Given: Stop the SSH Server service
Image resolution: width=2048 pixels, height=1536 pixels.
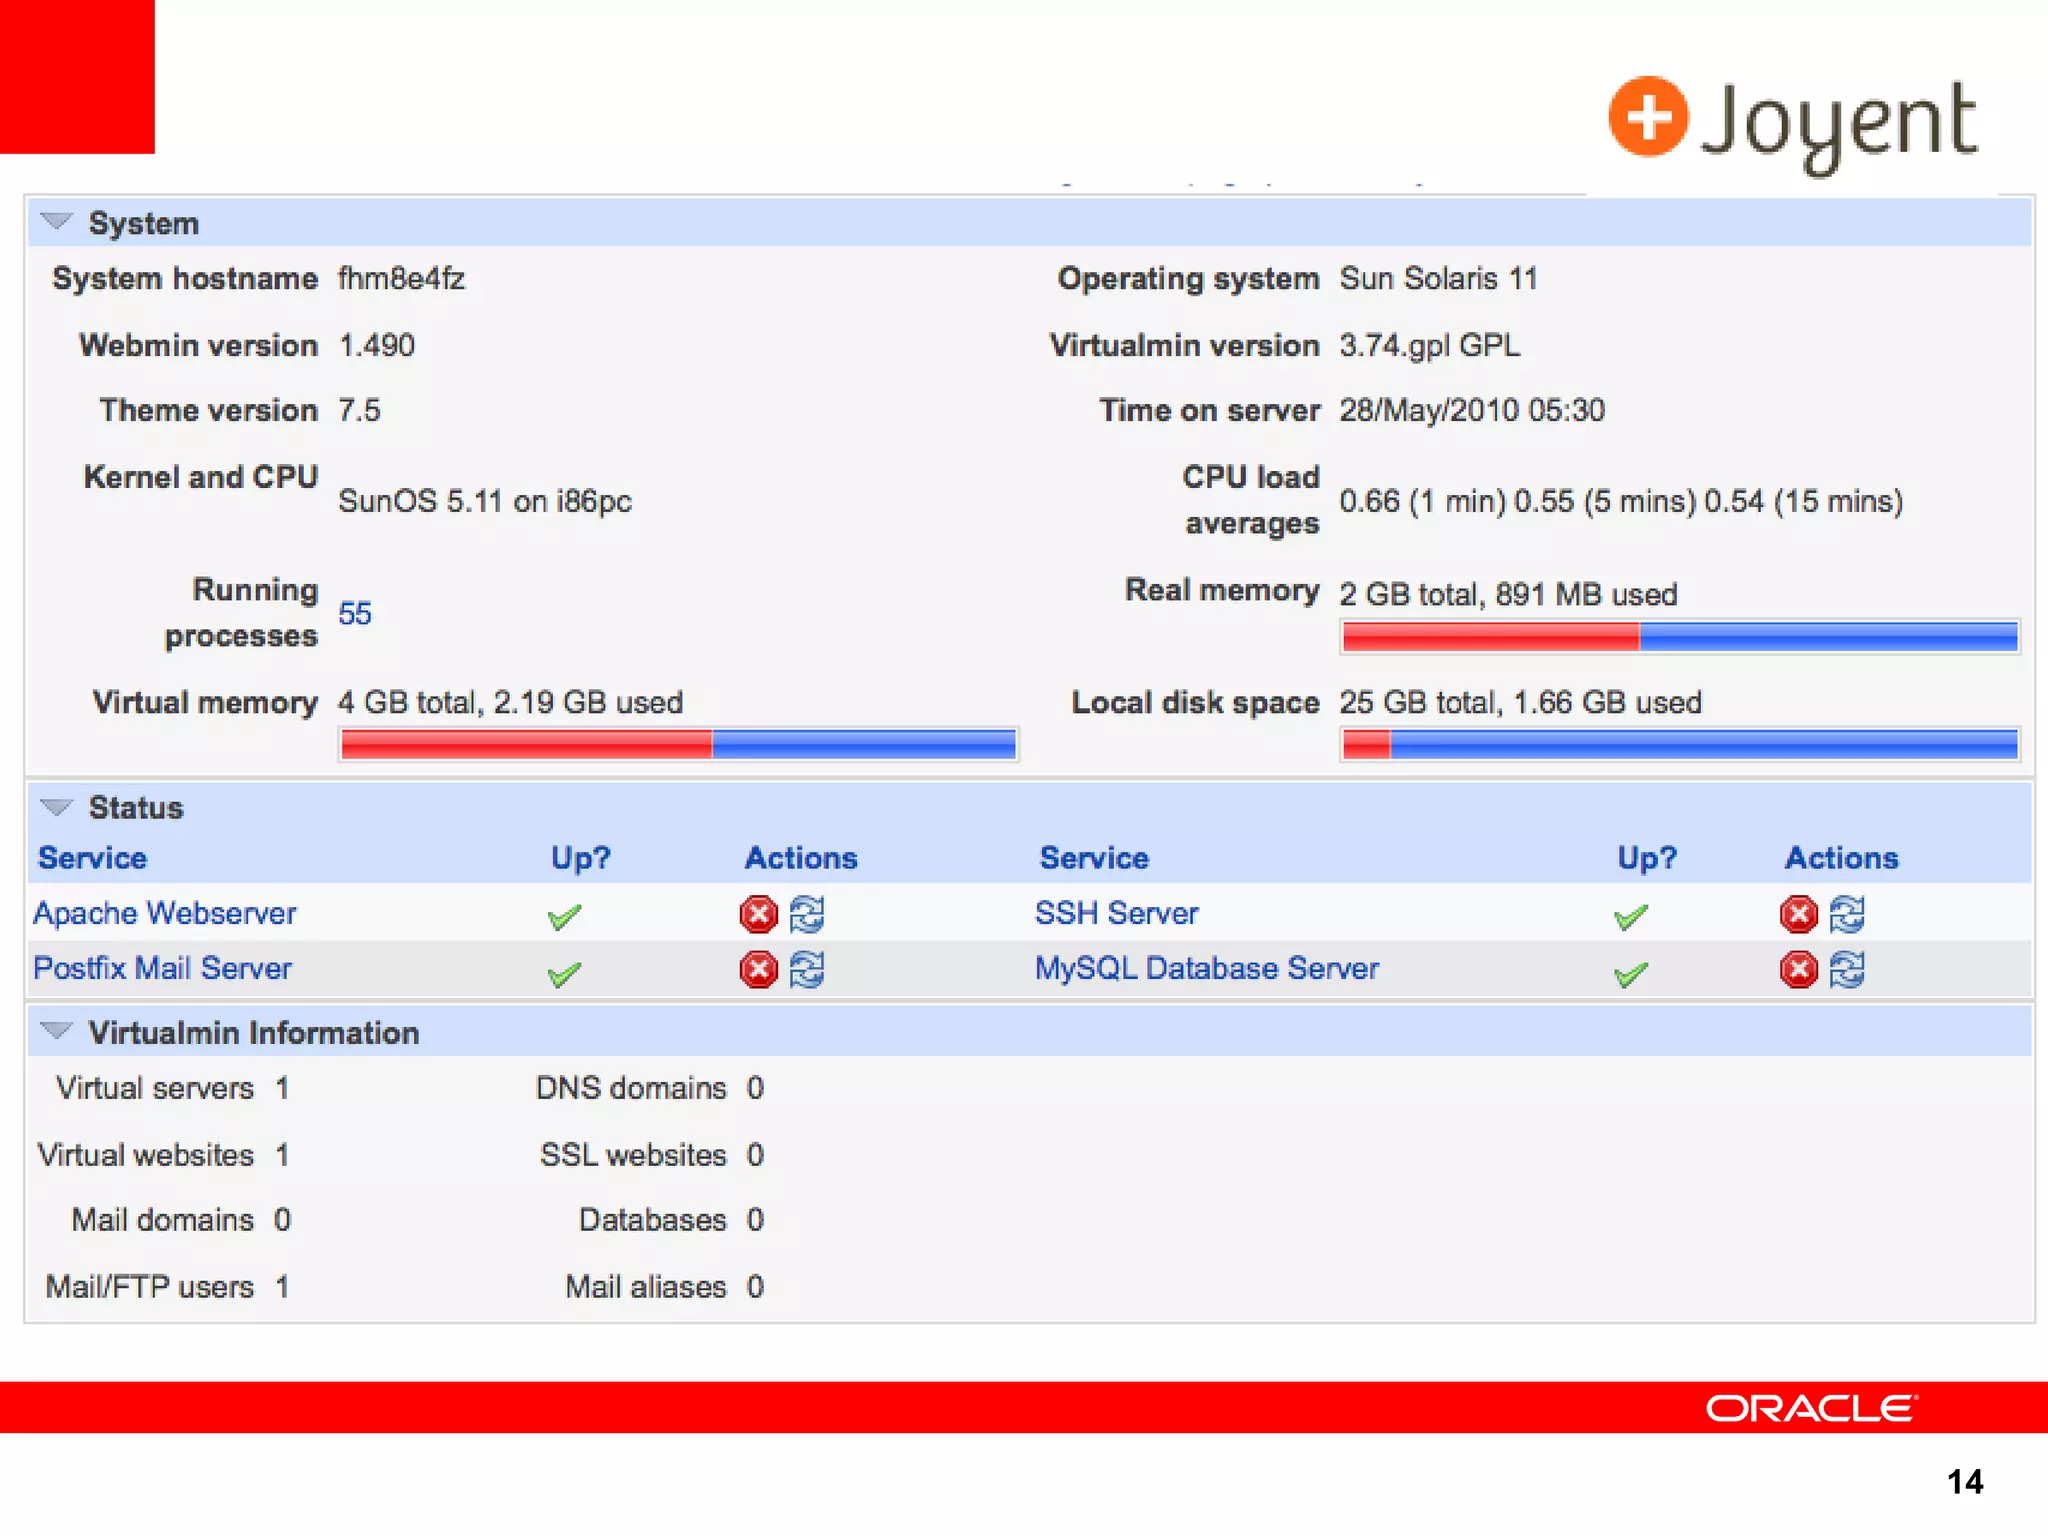Looking at the screenshot, I should 1798,914.
